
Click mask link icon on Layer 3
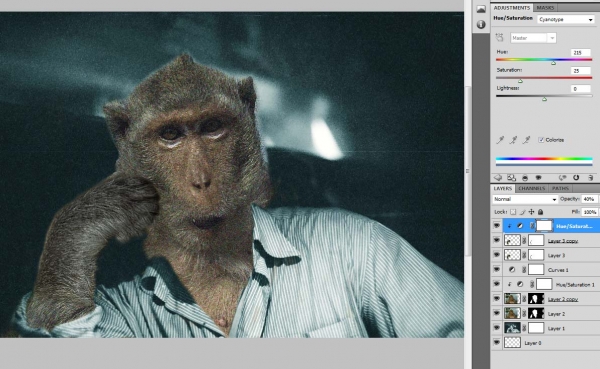(x=524, y=255)
